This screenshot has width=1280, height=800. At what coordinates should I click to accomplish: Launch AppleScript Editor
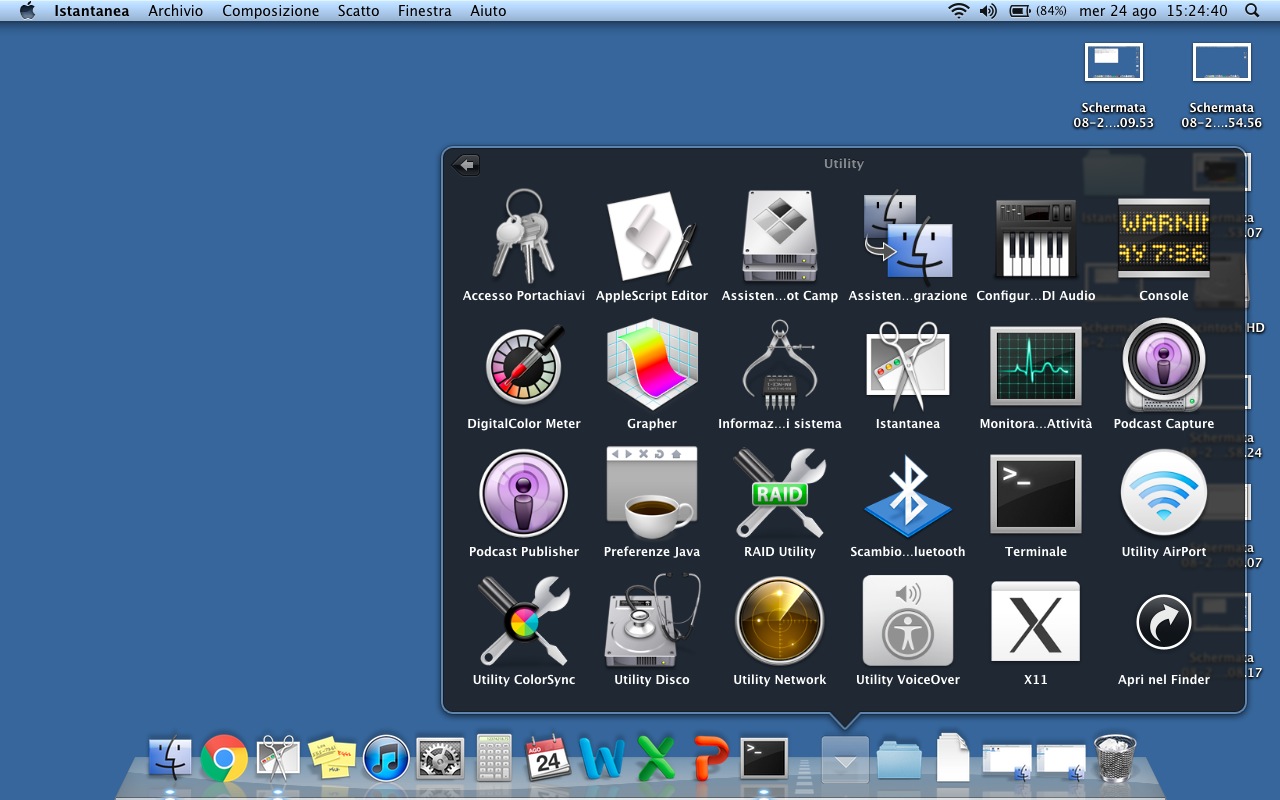[652, 236]
